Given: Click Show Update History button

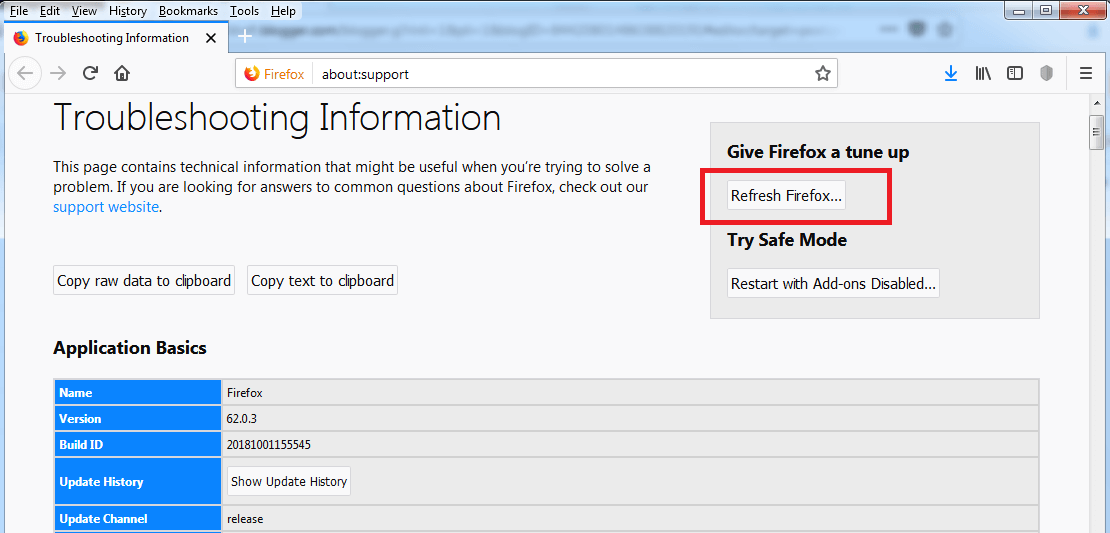Looking at the screenshot, I should click(289, 481).
